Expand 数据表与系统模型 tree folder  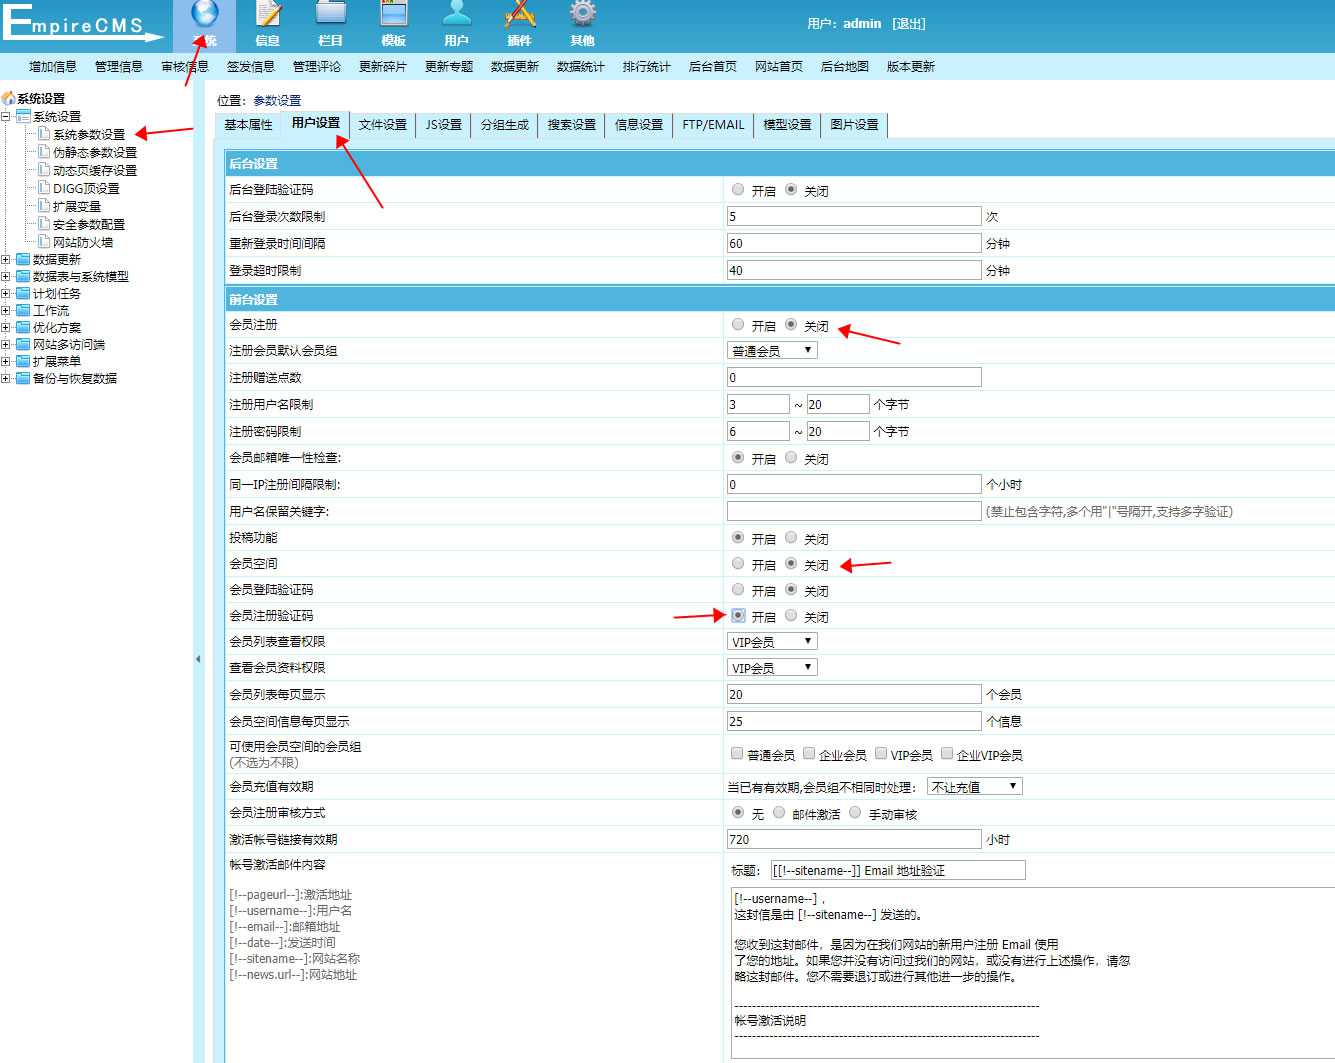[6, 277]
